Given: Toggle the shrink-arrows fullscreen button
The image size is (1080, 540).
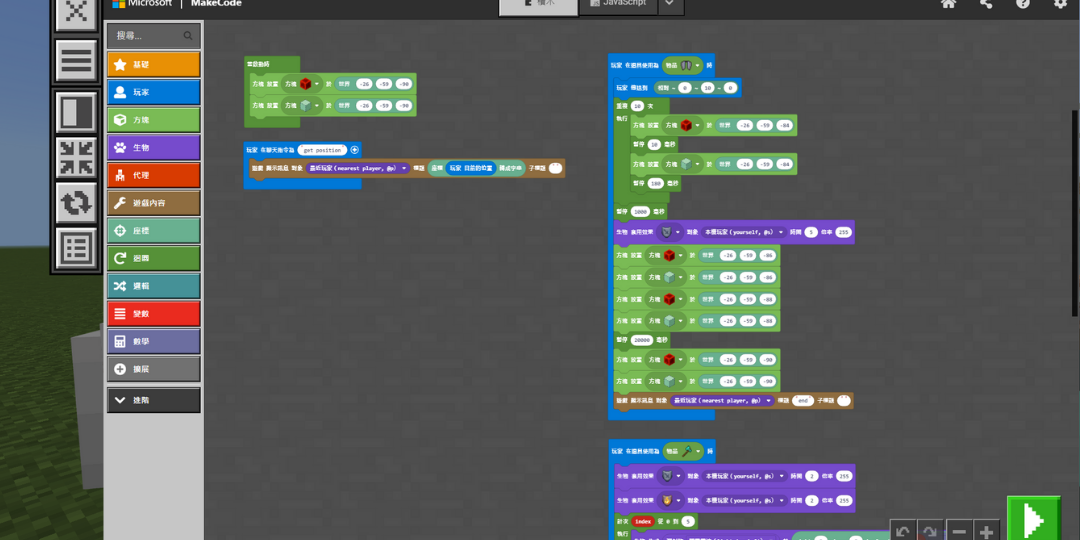Looking at the screenshot, I should [77, 158].
